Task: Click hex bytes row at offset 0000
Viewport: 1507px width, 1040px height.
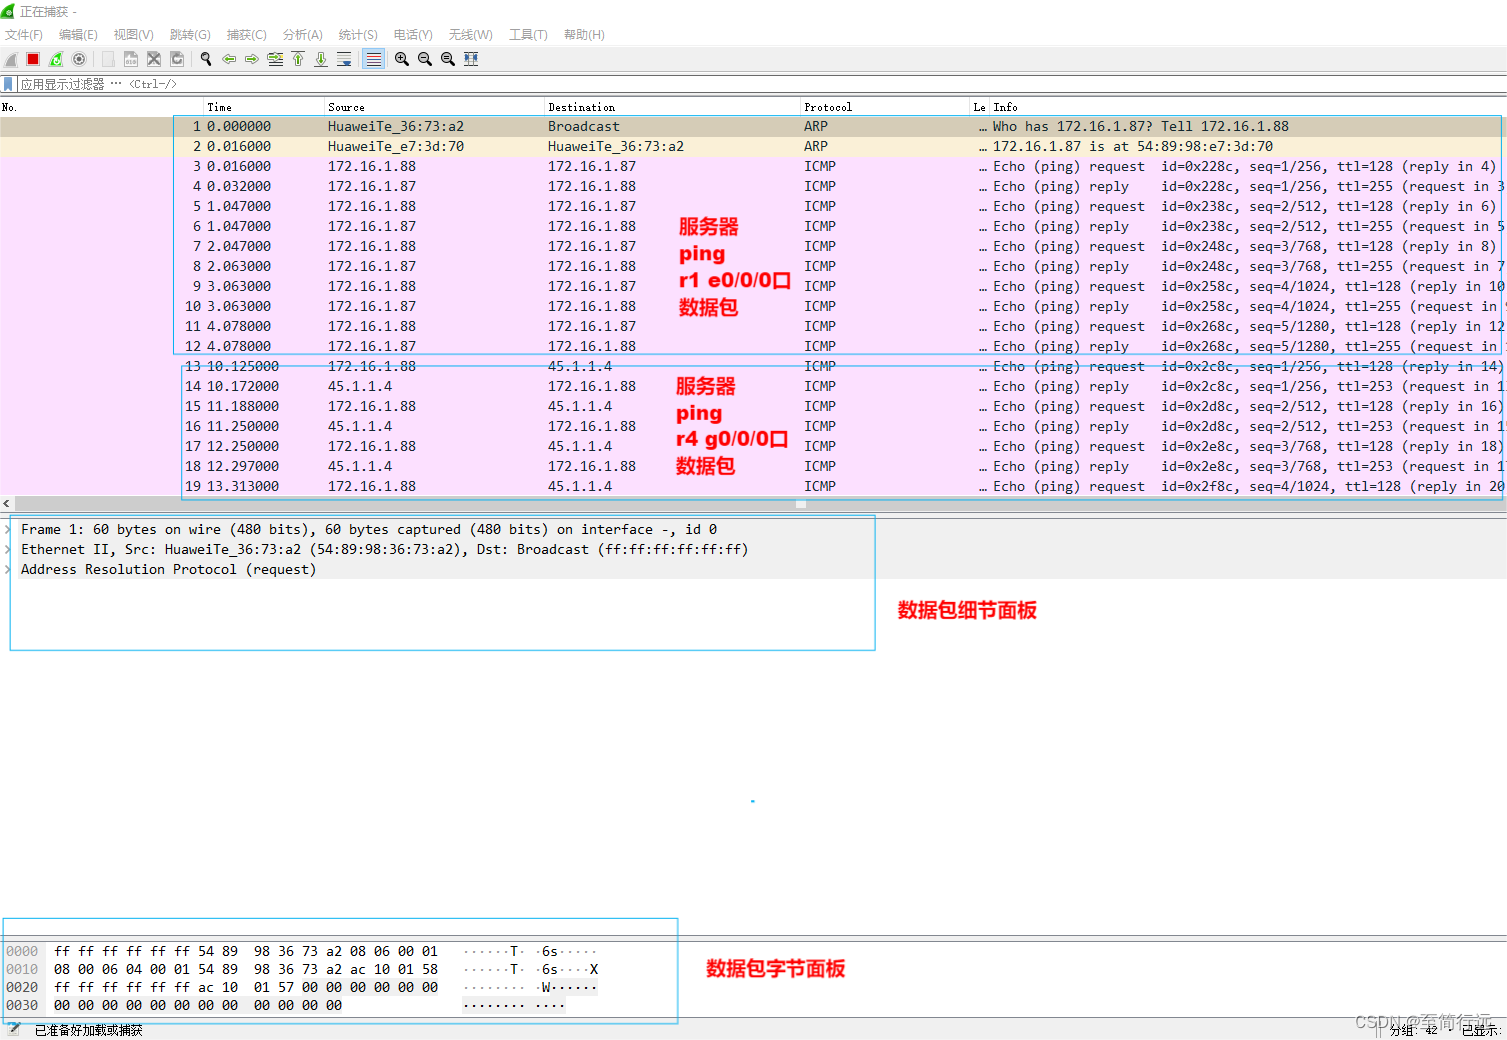Action: tap(246, 951)
